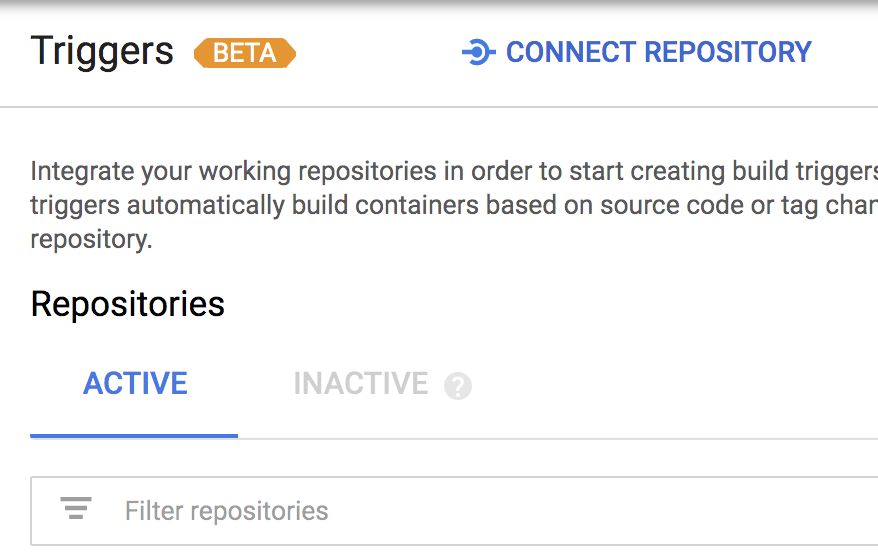Click the word 'repository.' ending the description
Screen dimensions: 878x552
click(92, 241)
